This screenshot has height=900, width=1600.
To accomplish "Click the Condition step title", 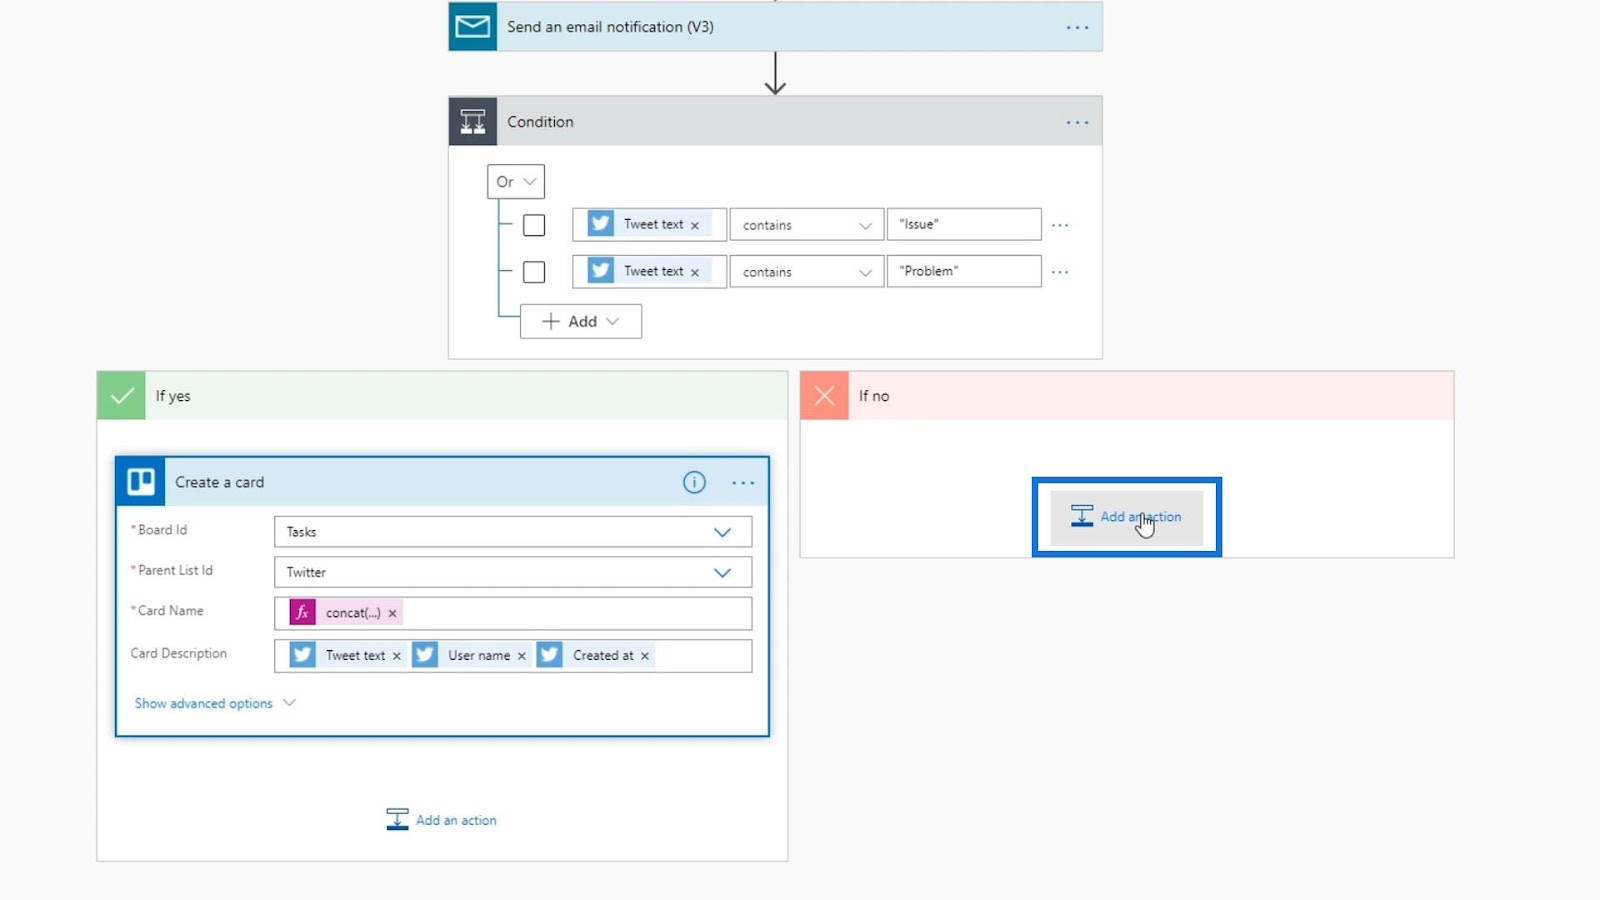I will pos(540,122).
